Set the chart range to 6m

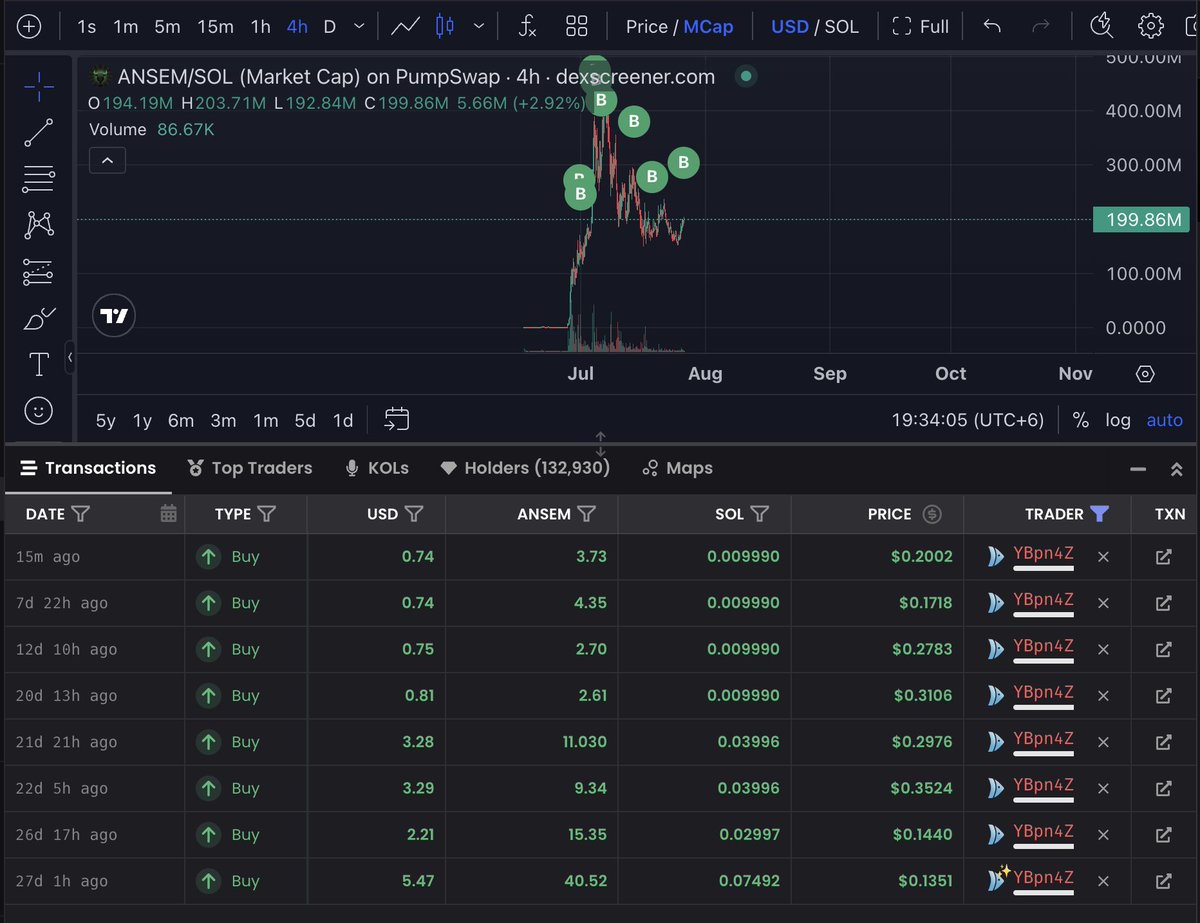coord(181,421)
